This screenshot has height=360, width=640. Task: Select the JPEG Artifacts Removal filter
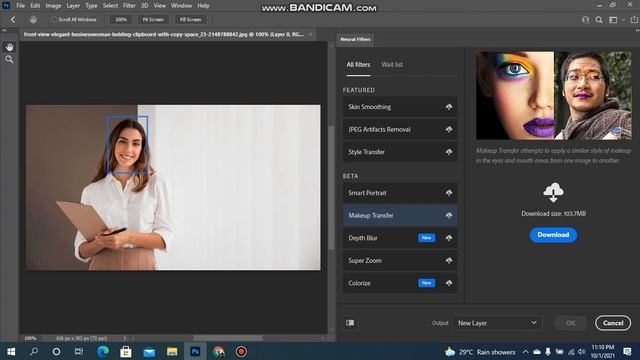point(400,129)
